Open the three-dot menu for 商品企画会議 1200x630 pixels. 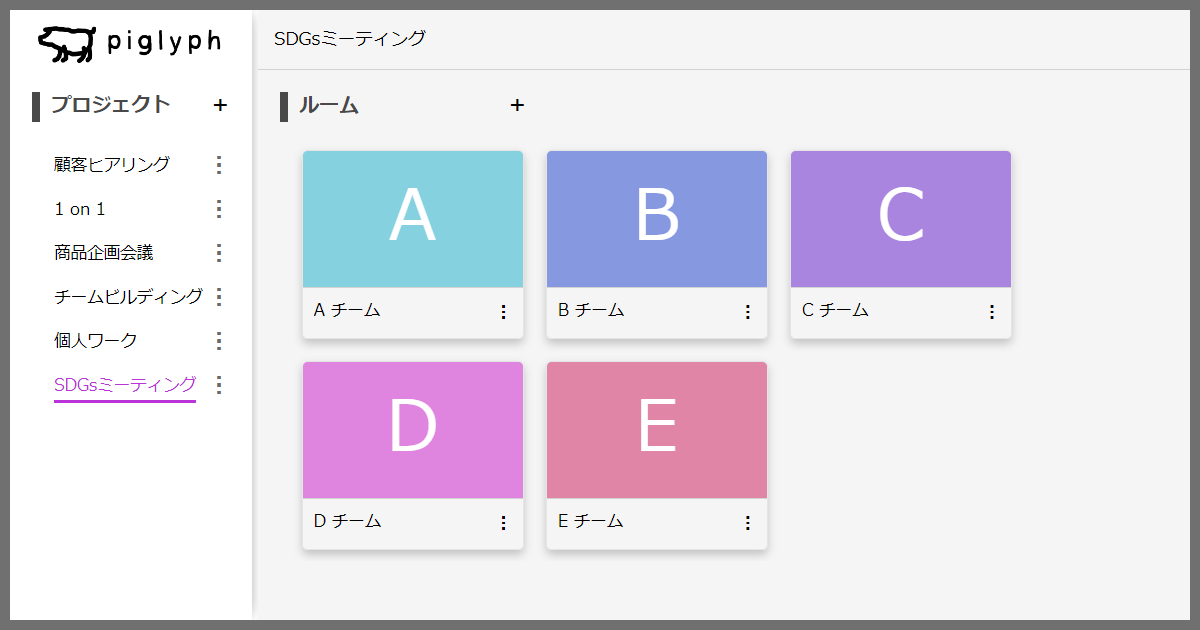220,253
